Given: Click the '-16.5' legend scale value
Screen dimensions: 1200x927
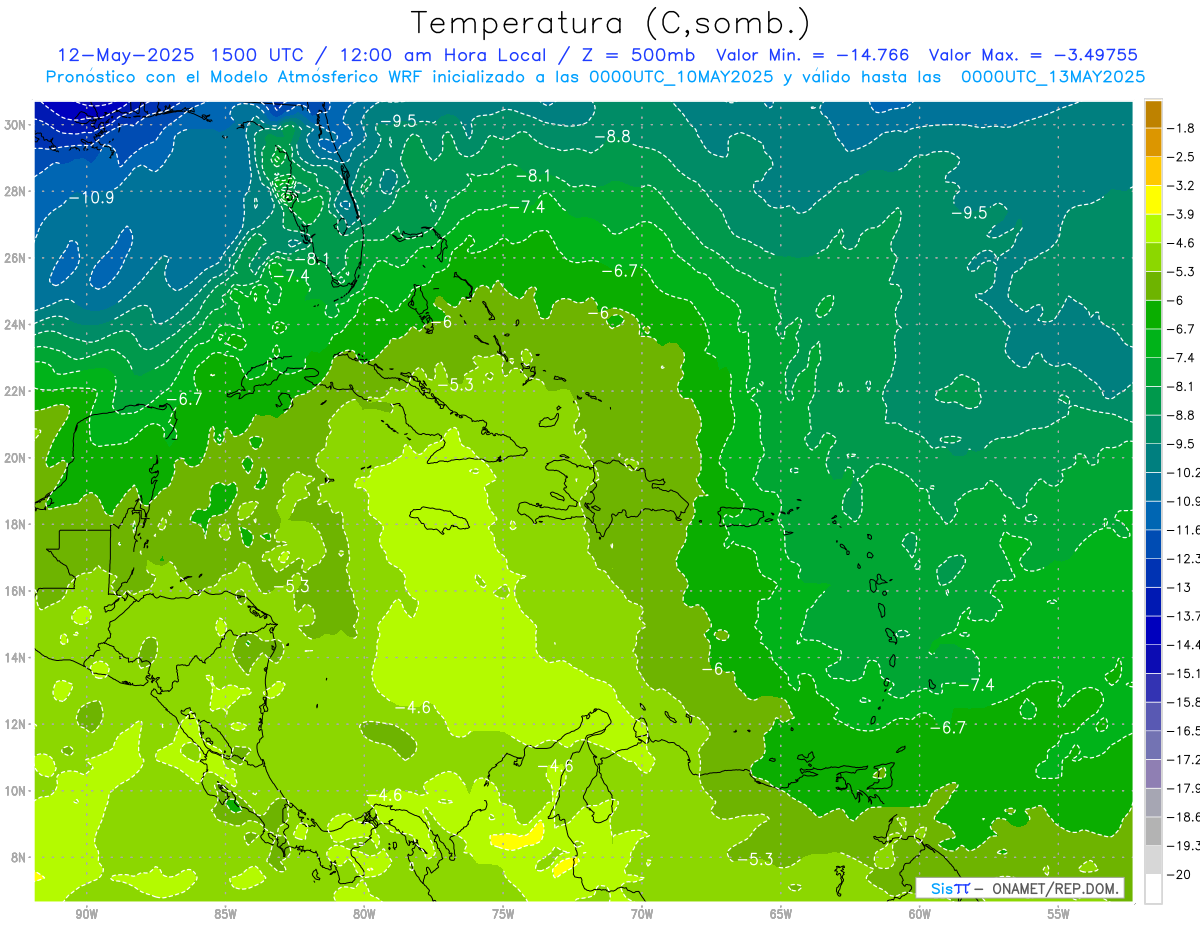Looking at the screenshot, I should tap(1183, 730).
